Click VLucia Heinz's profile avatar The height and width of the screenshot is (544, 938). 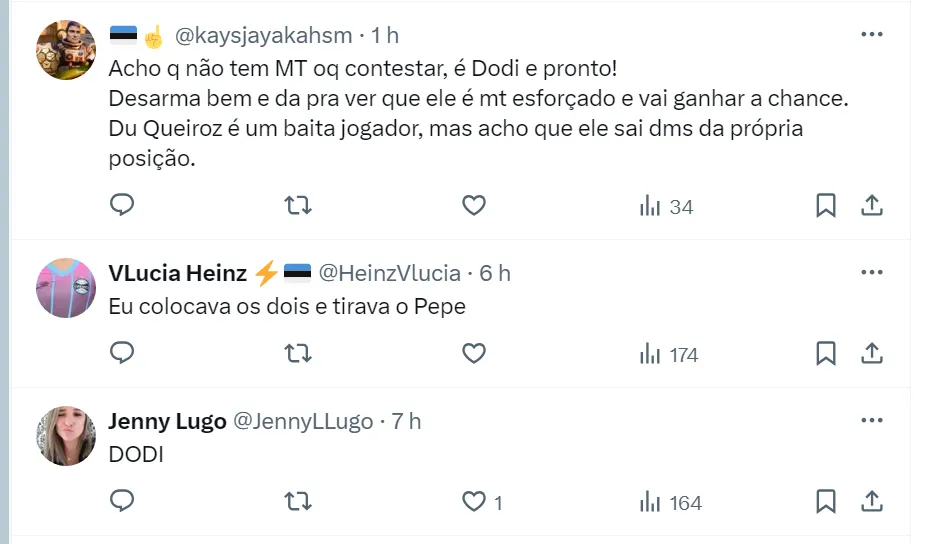(66, 288)
